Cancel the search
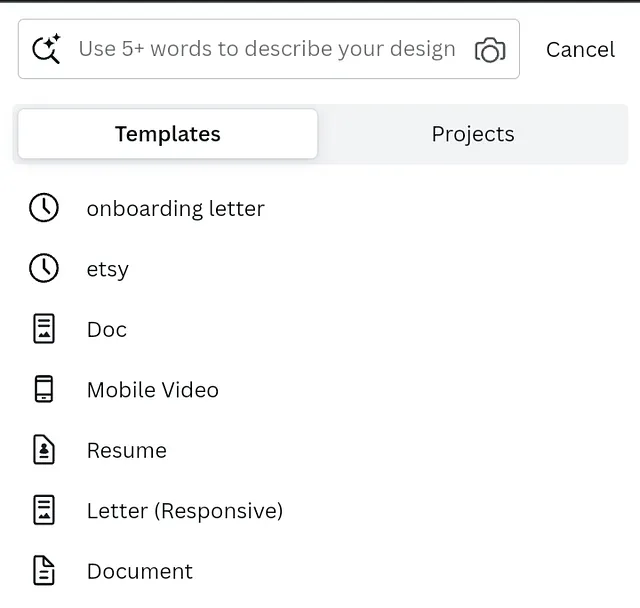 click(580, 50)
